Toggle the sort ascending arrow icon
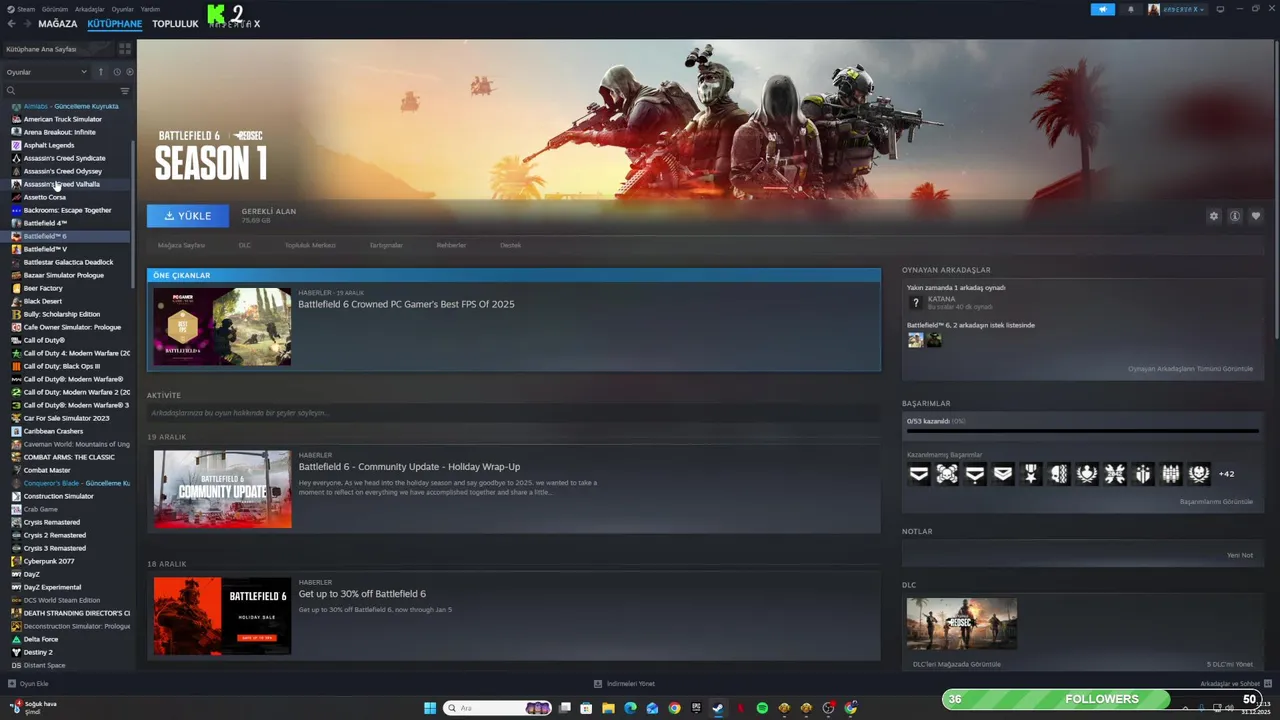 [100, 72]
